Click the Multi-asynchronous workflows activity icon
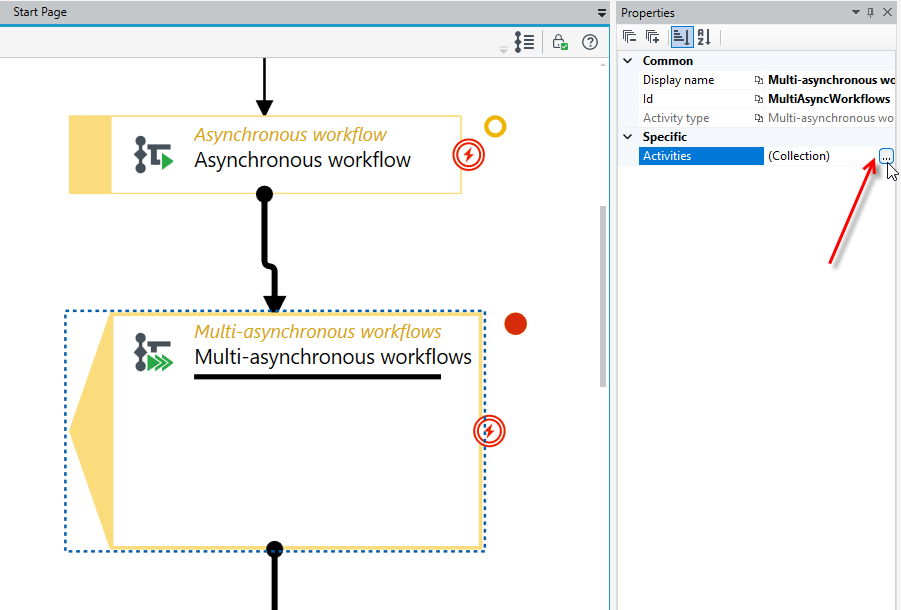 tap(153, 352)
